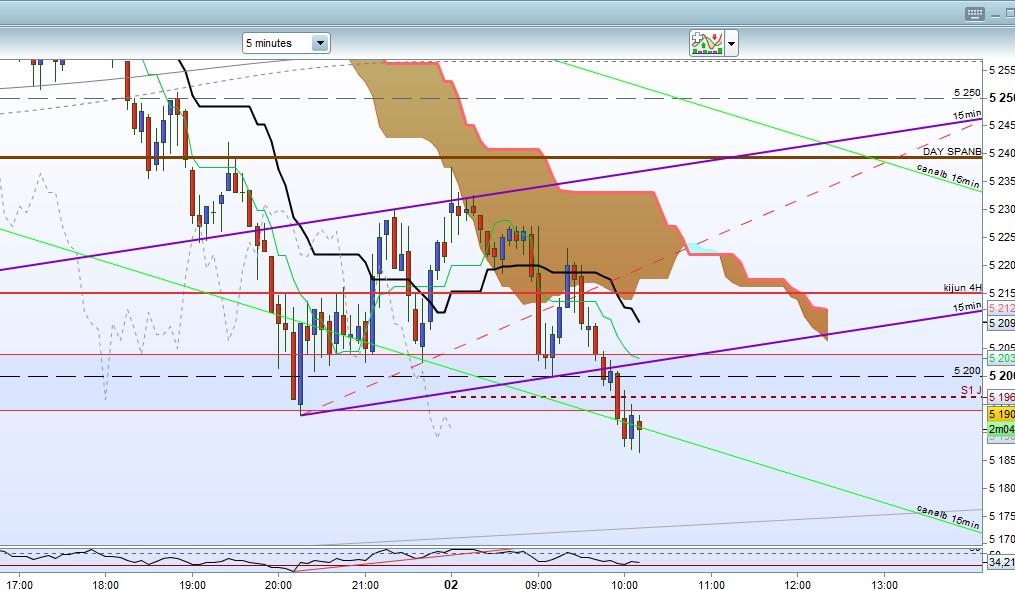Click the 10:00 time axis label

point(625,585)
